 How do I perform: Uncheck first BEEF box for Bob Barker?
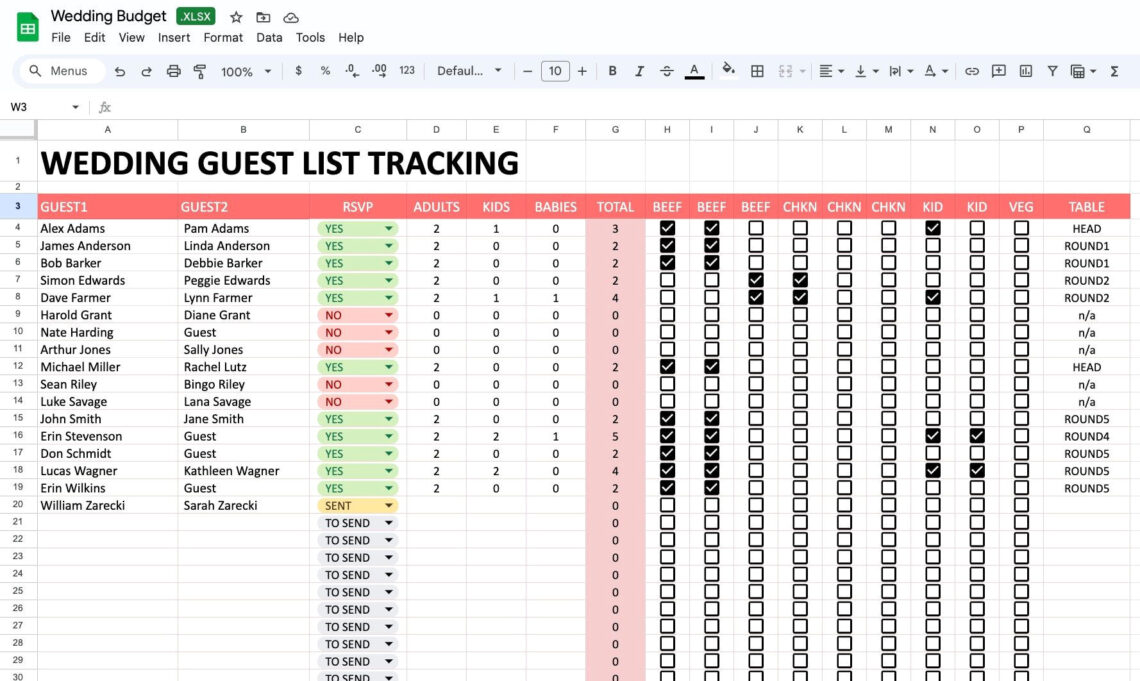point(667,263)
